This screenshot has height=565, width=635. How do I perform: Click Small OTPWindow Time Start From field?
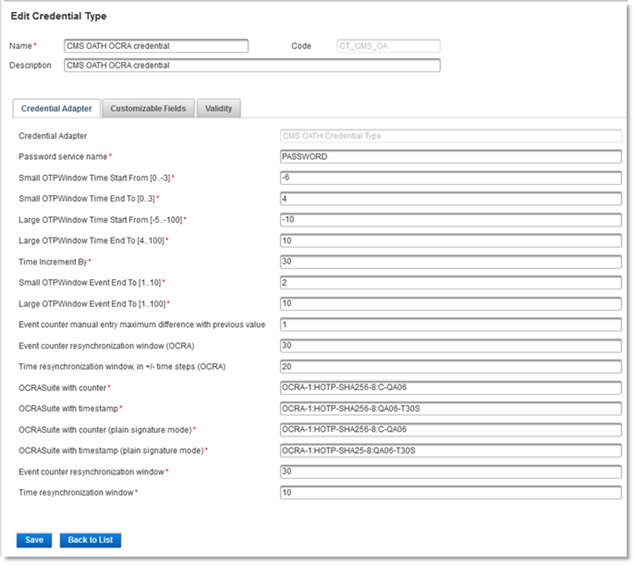451,178
